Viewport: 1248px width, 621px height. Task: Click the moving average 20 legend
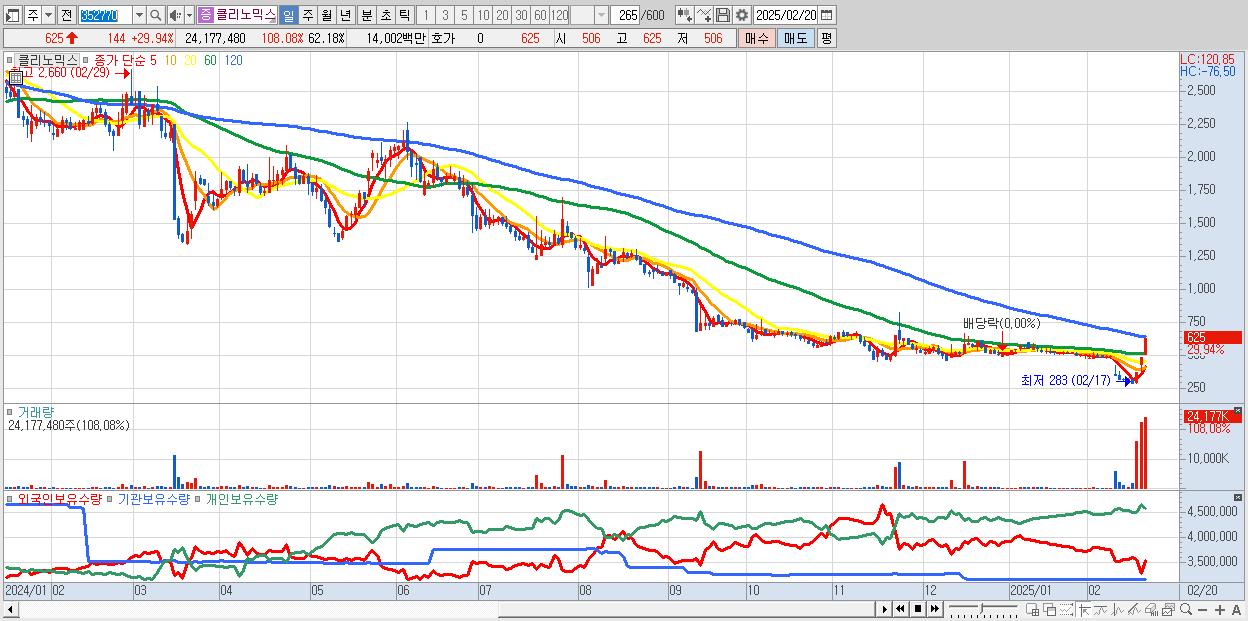point(190,60)
